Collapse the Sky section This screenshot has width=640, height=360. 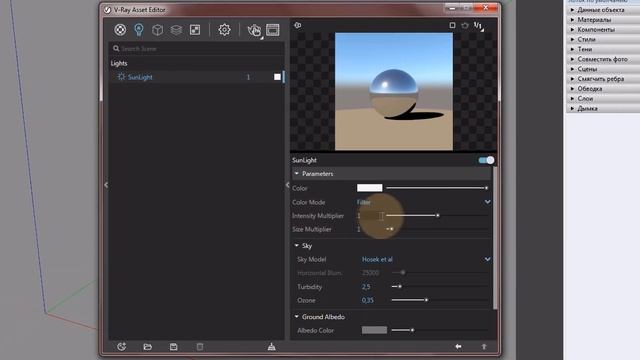pyautogui.click(x=297, y=246)
